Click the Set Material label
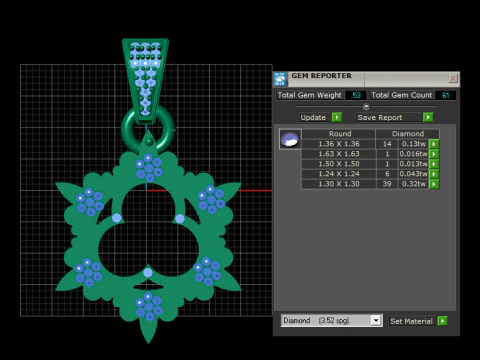Viewport: 480px width, 360px height. coord(412,321)
